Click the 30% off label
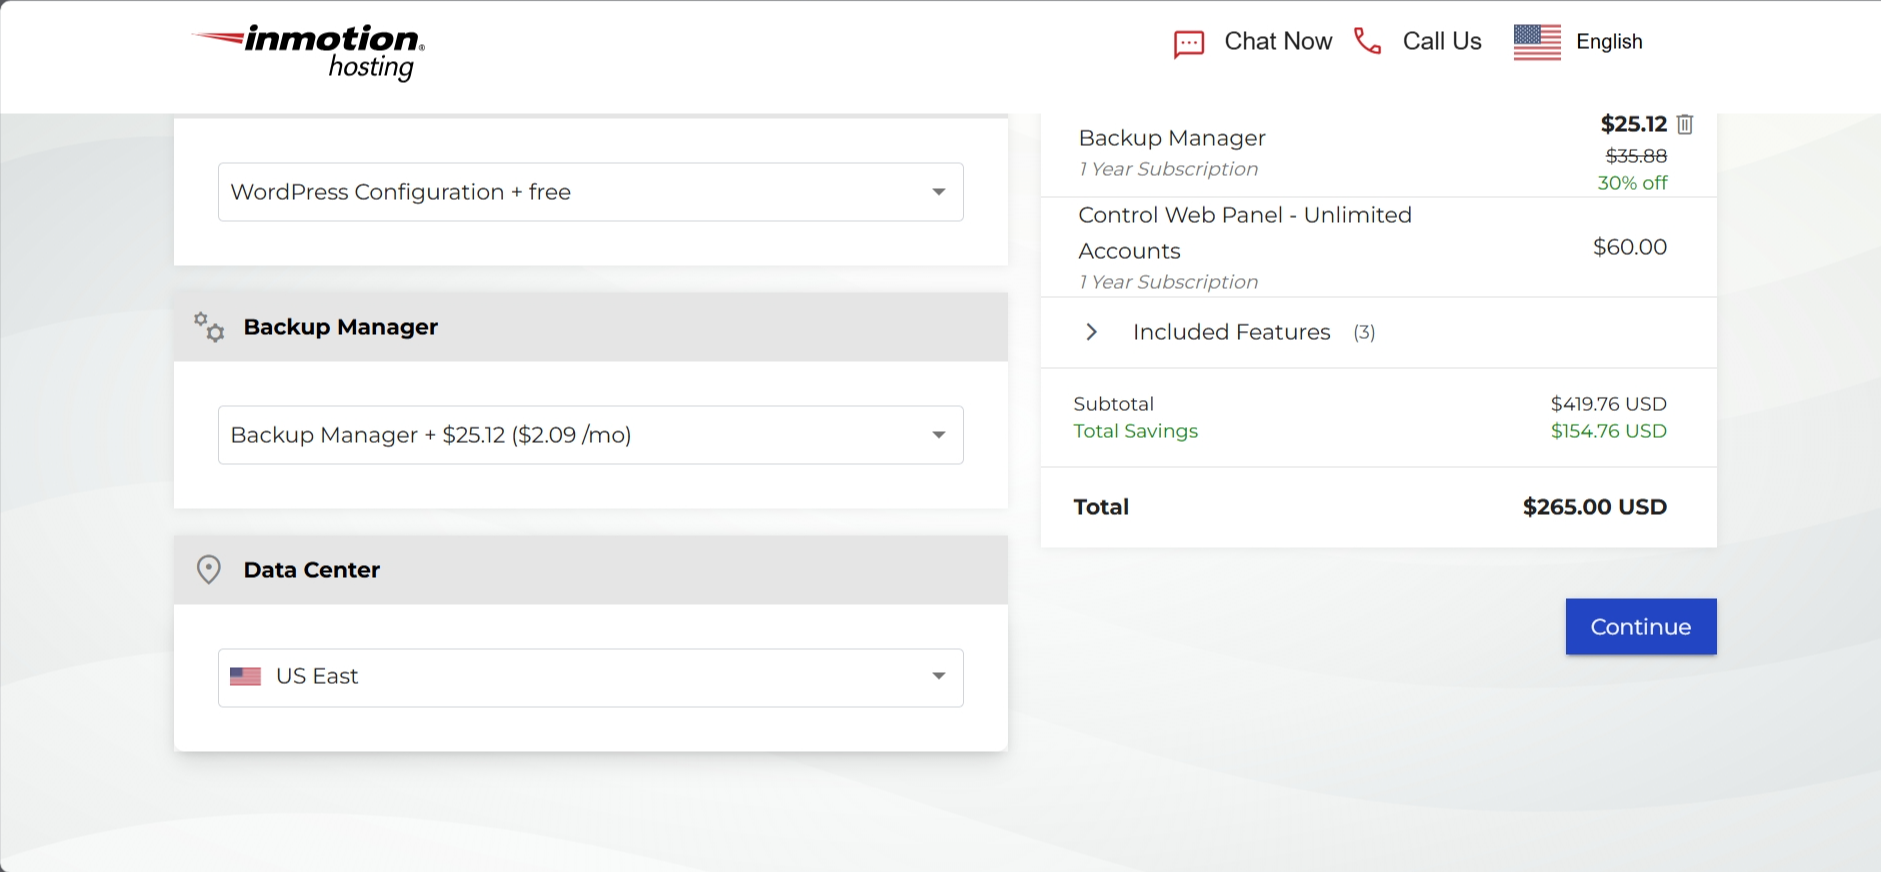 click(1632, 183)
